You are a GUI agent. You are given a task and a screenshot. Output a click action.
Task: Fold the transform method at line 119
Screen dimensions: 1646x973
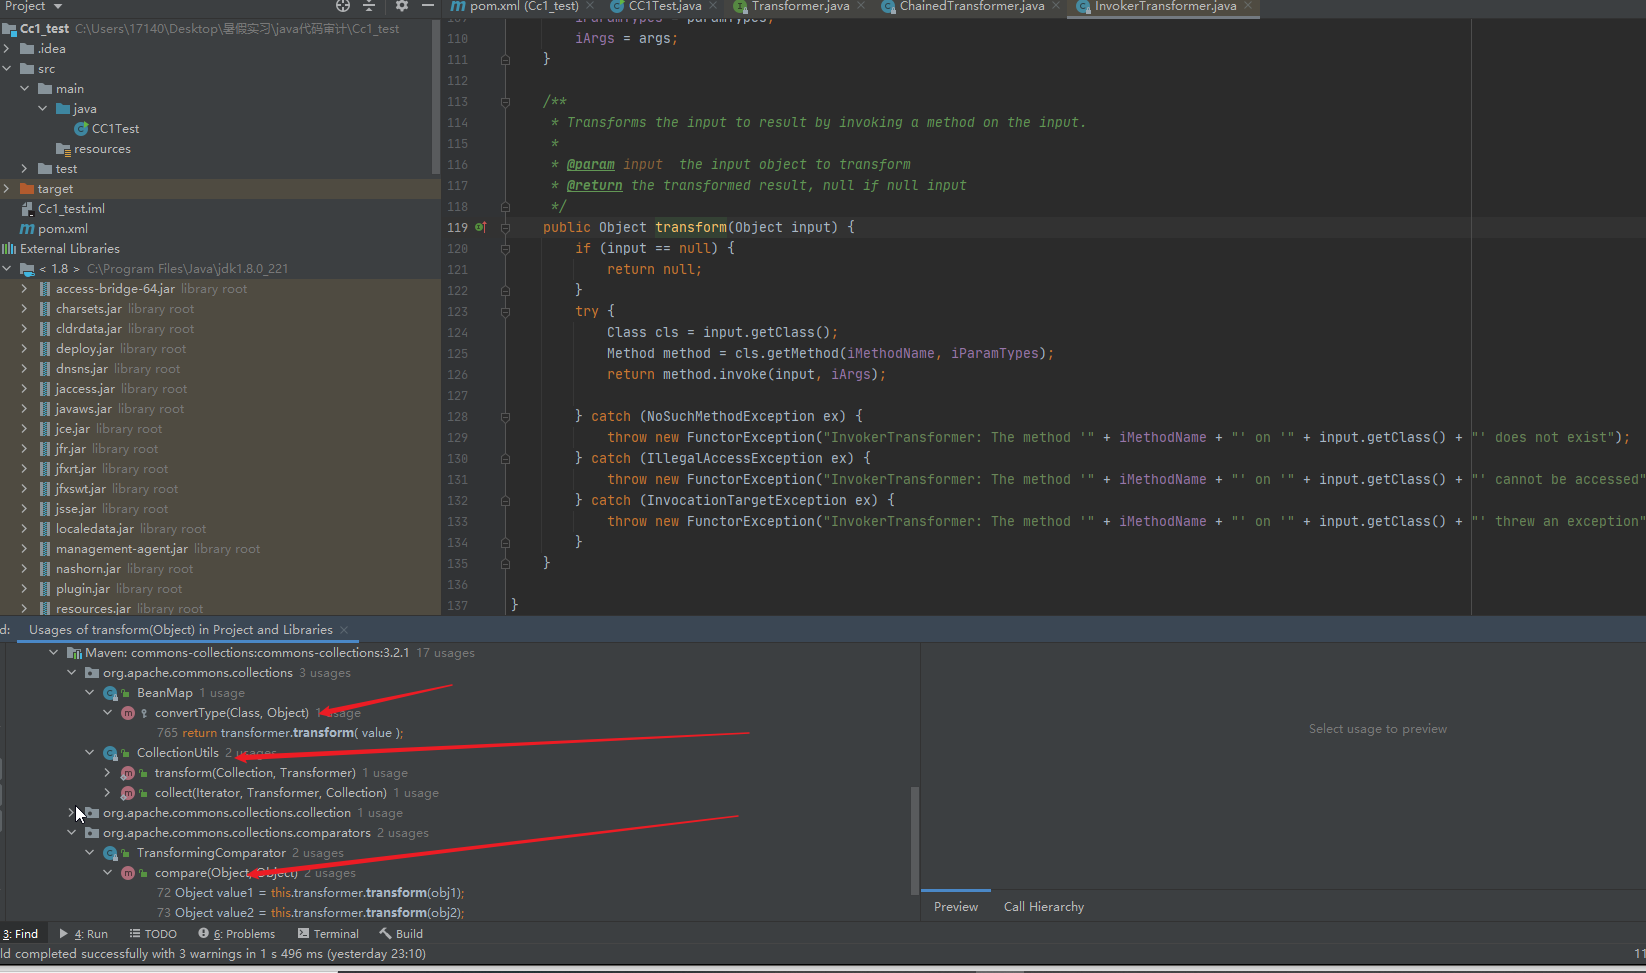tap(505, 228)
